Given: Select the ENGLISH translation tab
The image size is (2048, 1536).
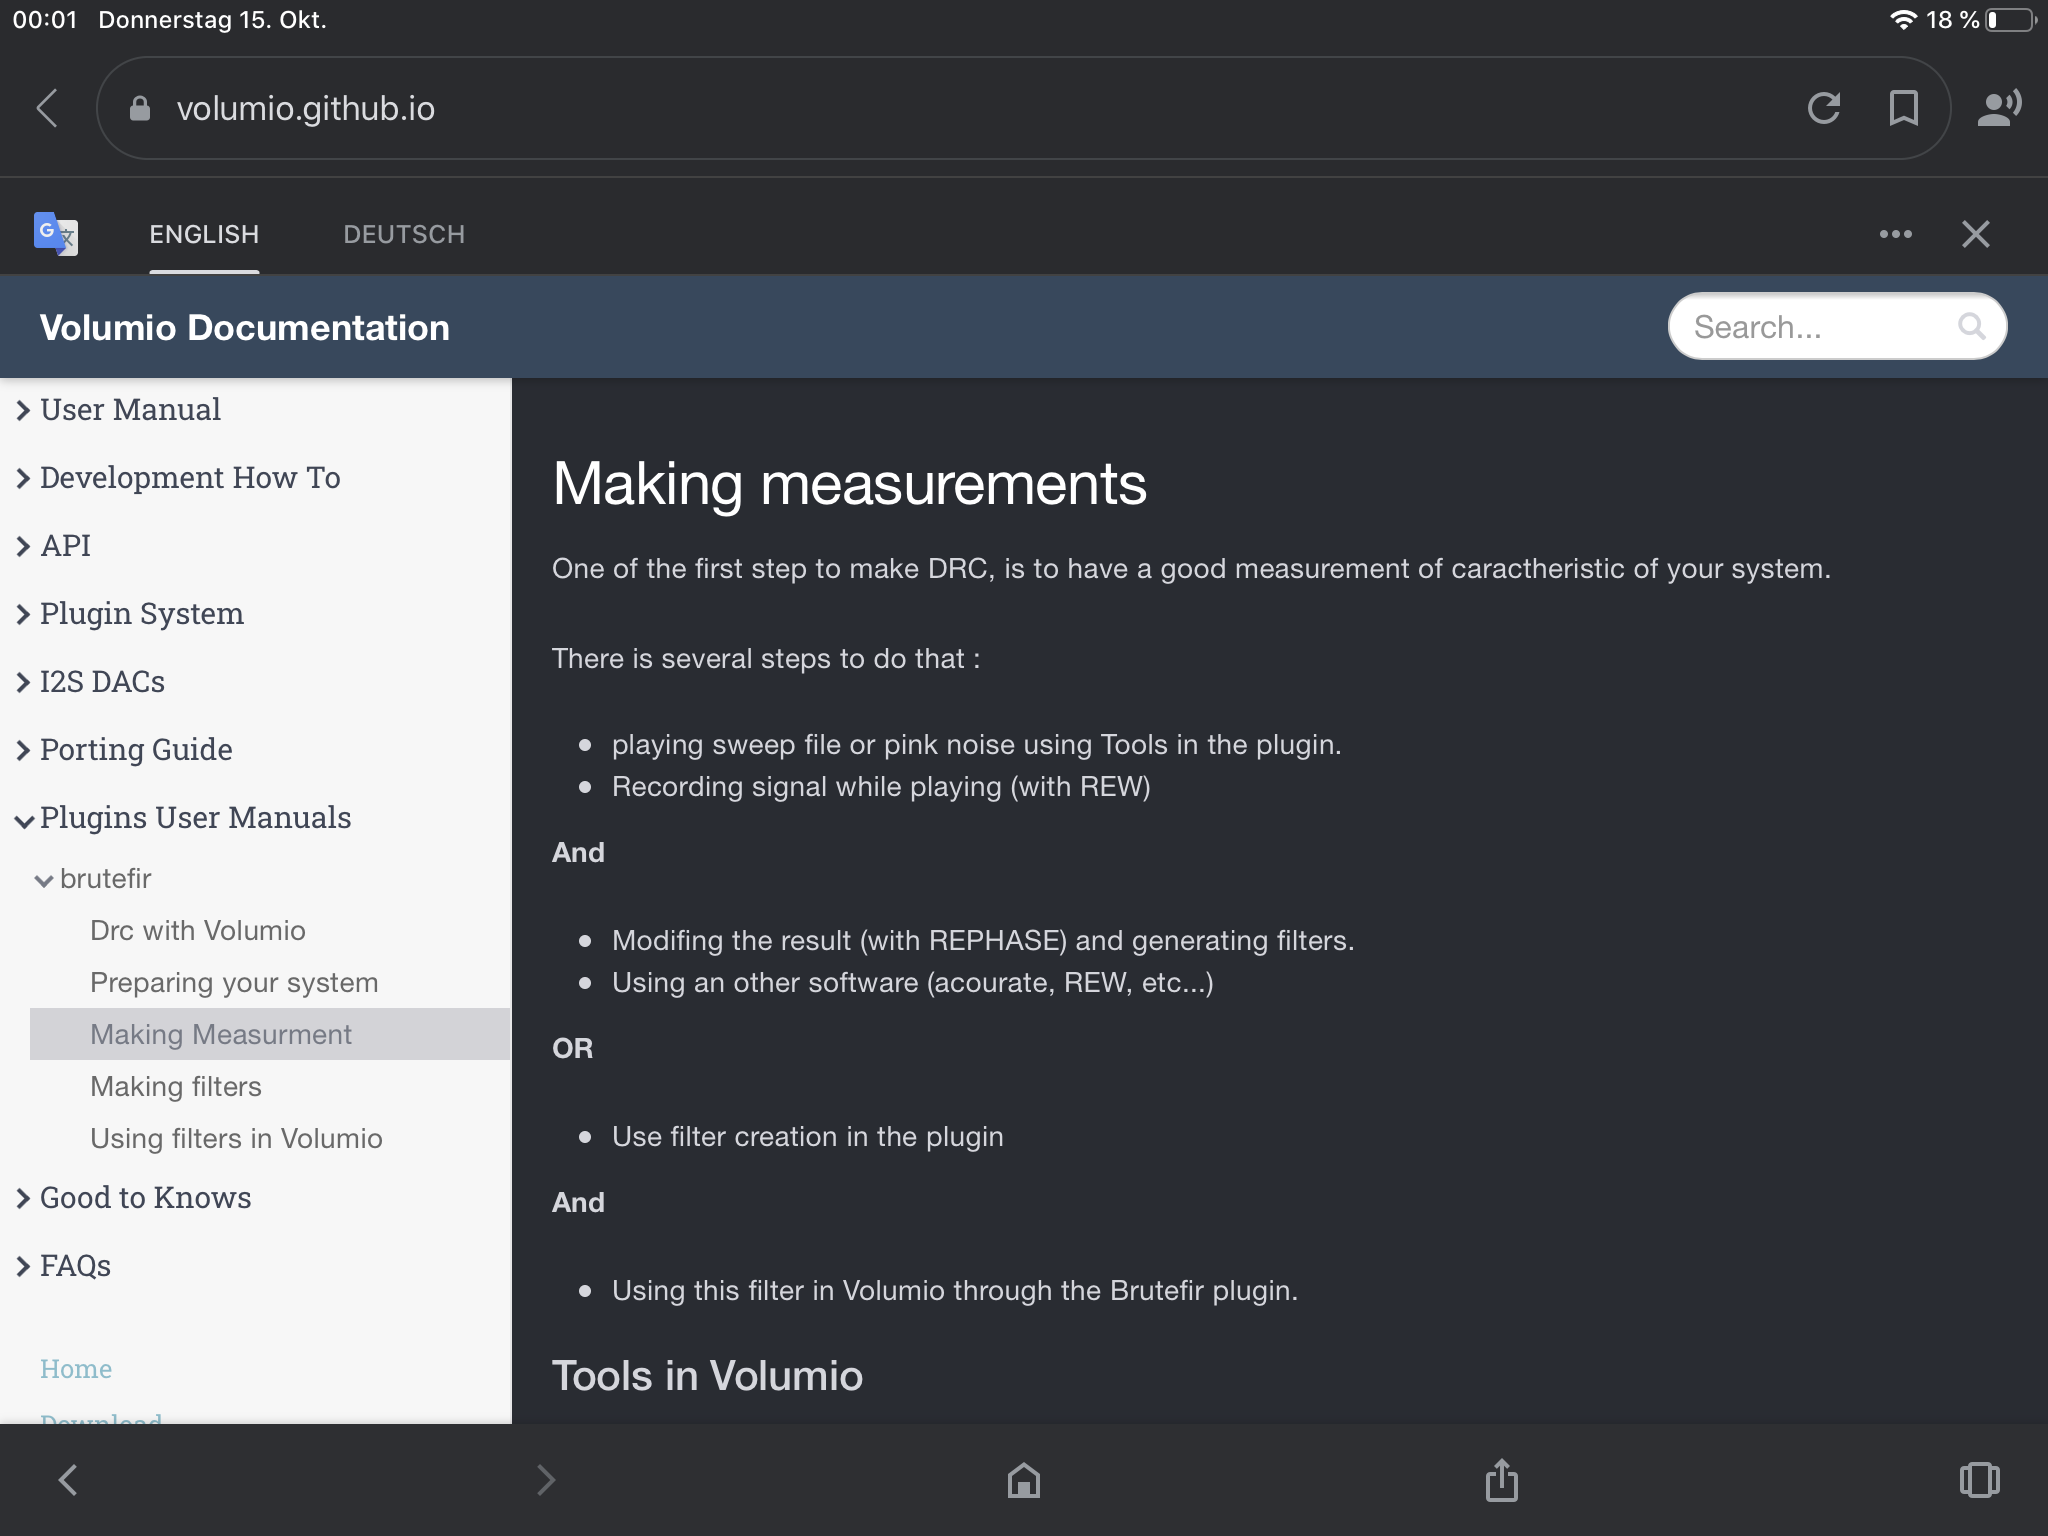Looking at the screenshot, I should tap(204, 234).
